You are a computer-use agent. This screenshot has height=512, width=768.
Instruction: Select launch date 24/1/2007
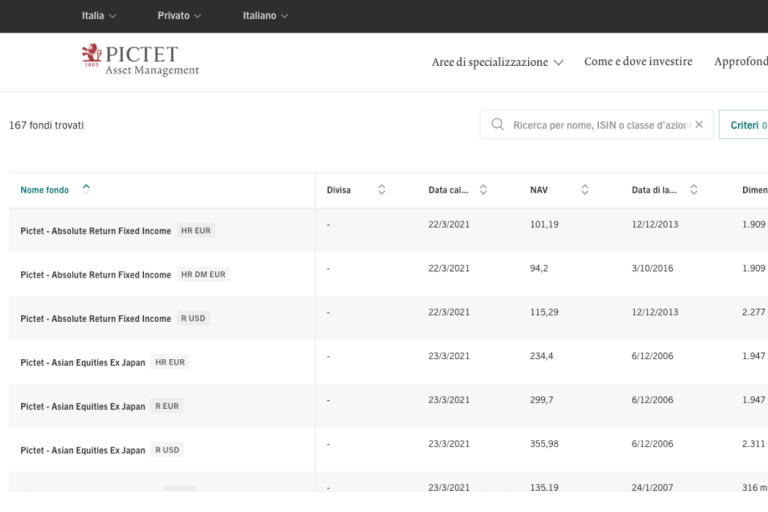tap(652, 487)
